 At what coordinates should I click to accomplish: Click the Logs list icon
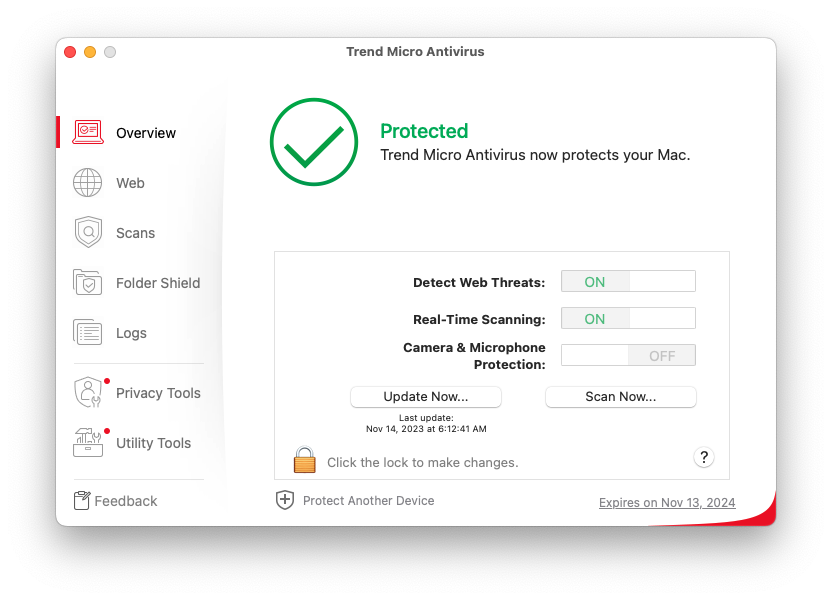pyautogui.click(x=88, y=333)
